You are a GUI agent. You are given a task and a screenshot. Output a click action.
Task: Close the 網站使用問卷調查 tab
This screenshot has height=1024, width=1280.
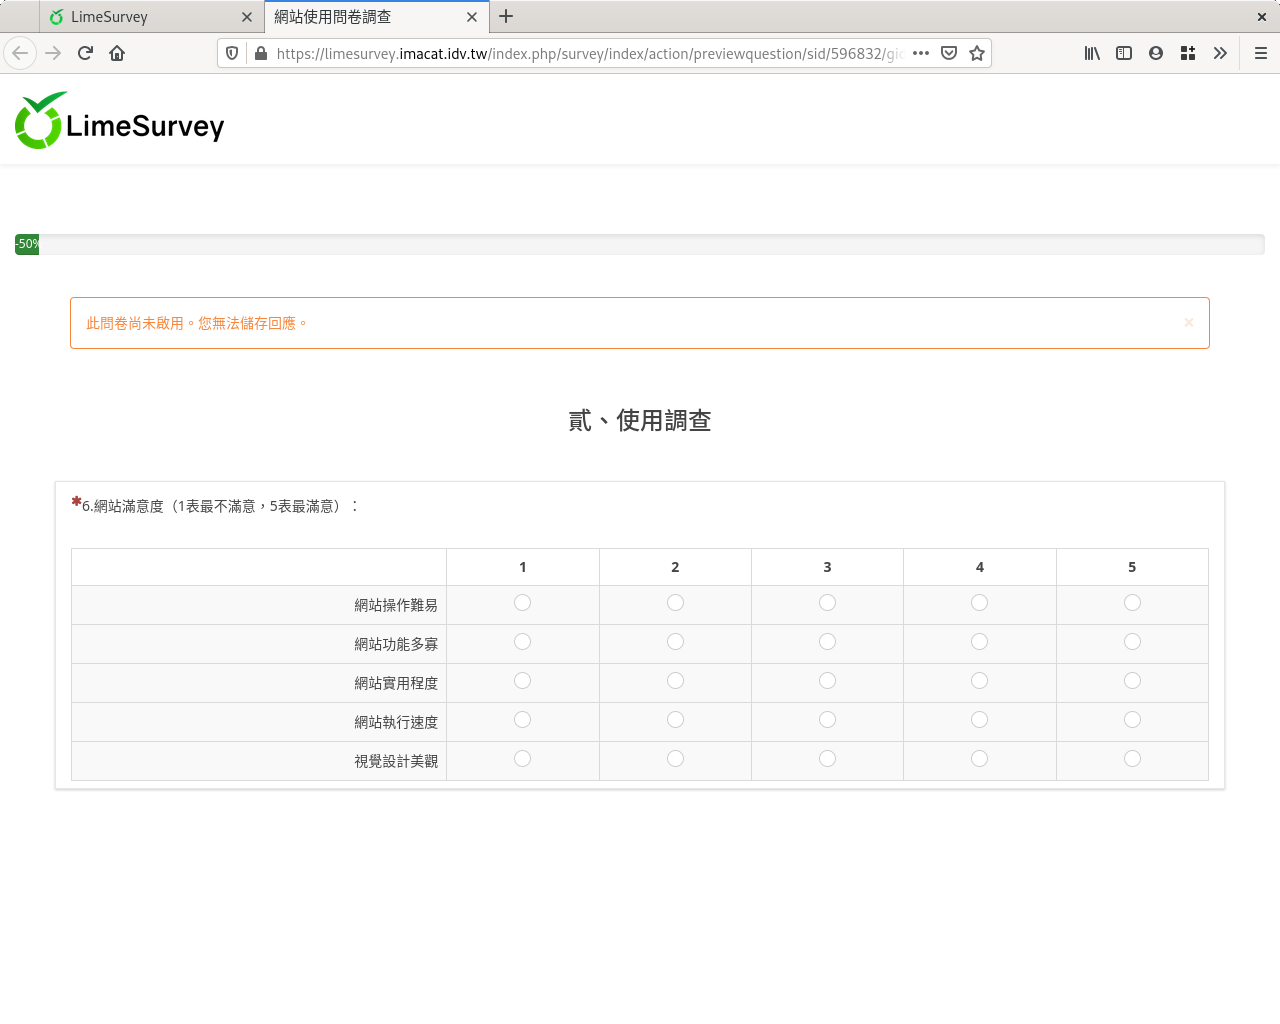tap(472, 17)
